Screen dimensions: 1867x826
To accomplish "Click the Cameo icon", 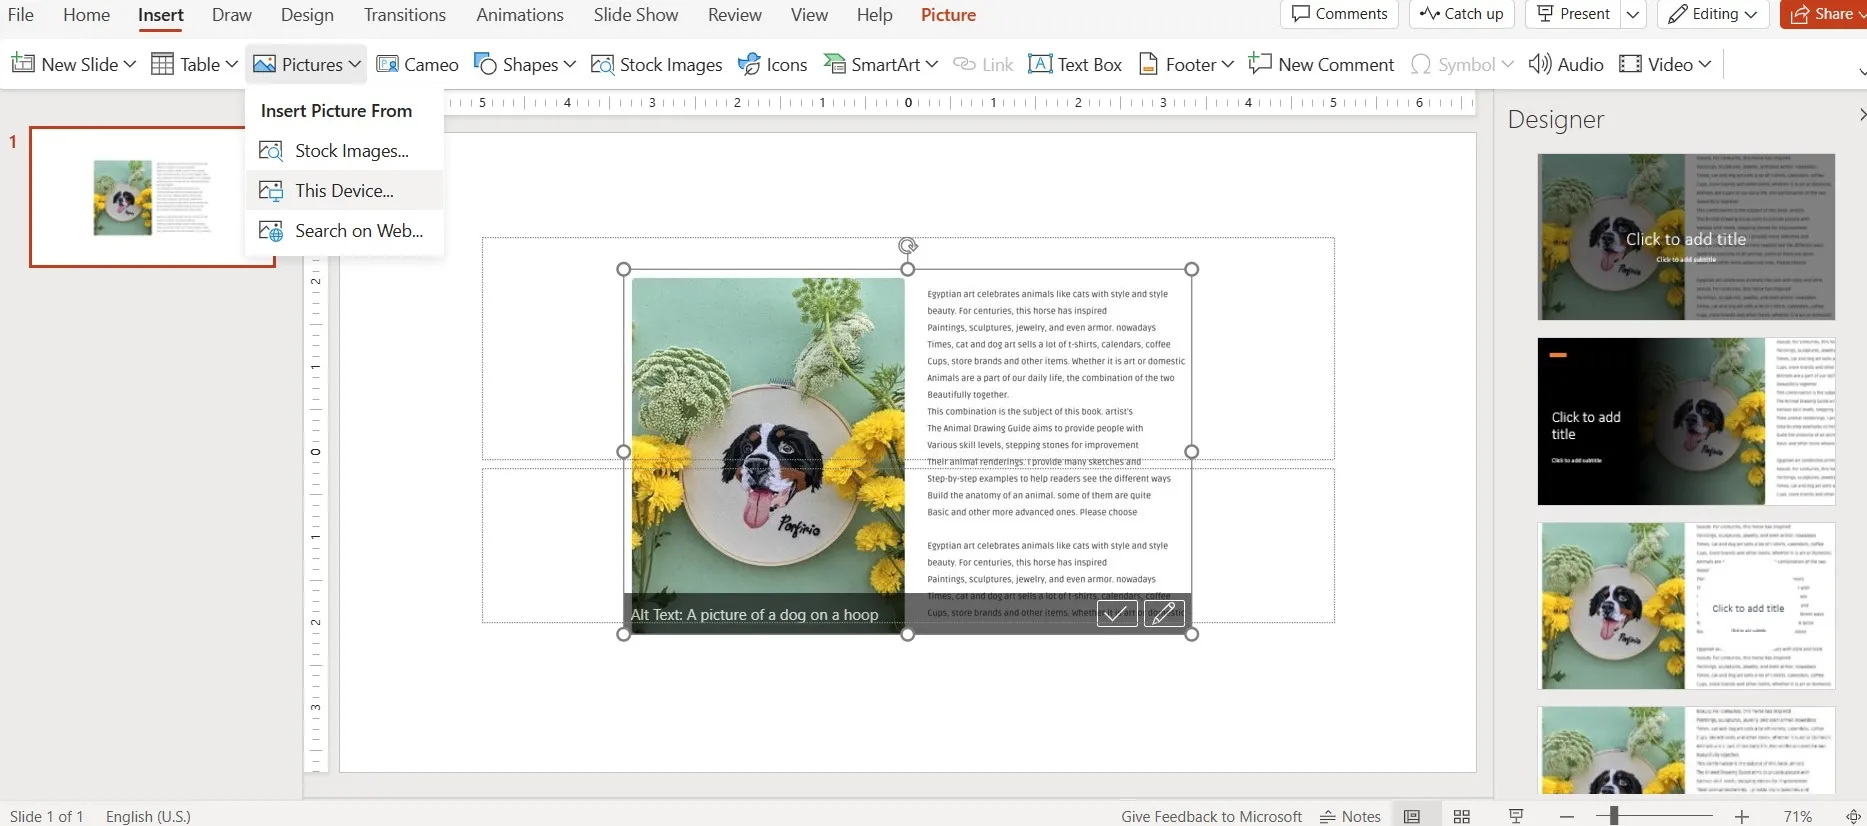I will 387,64.
